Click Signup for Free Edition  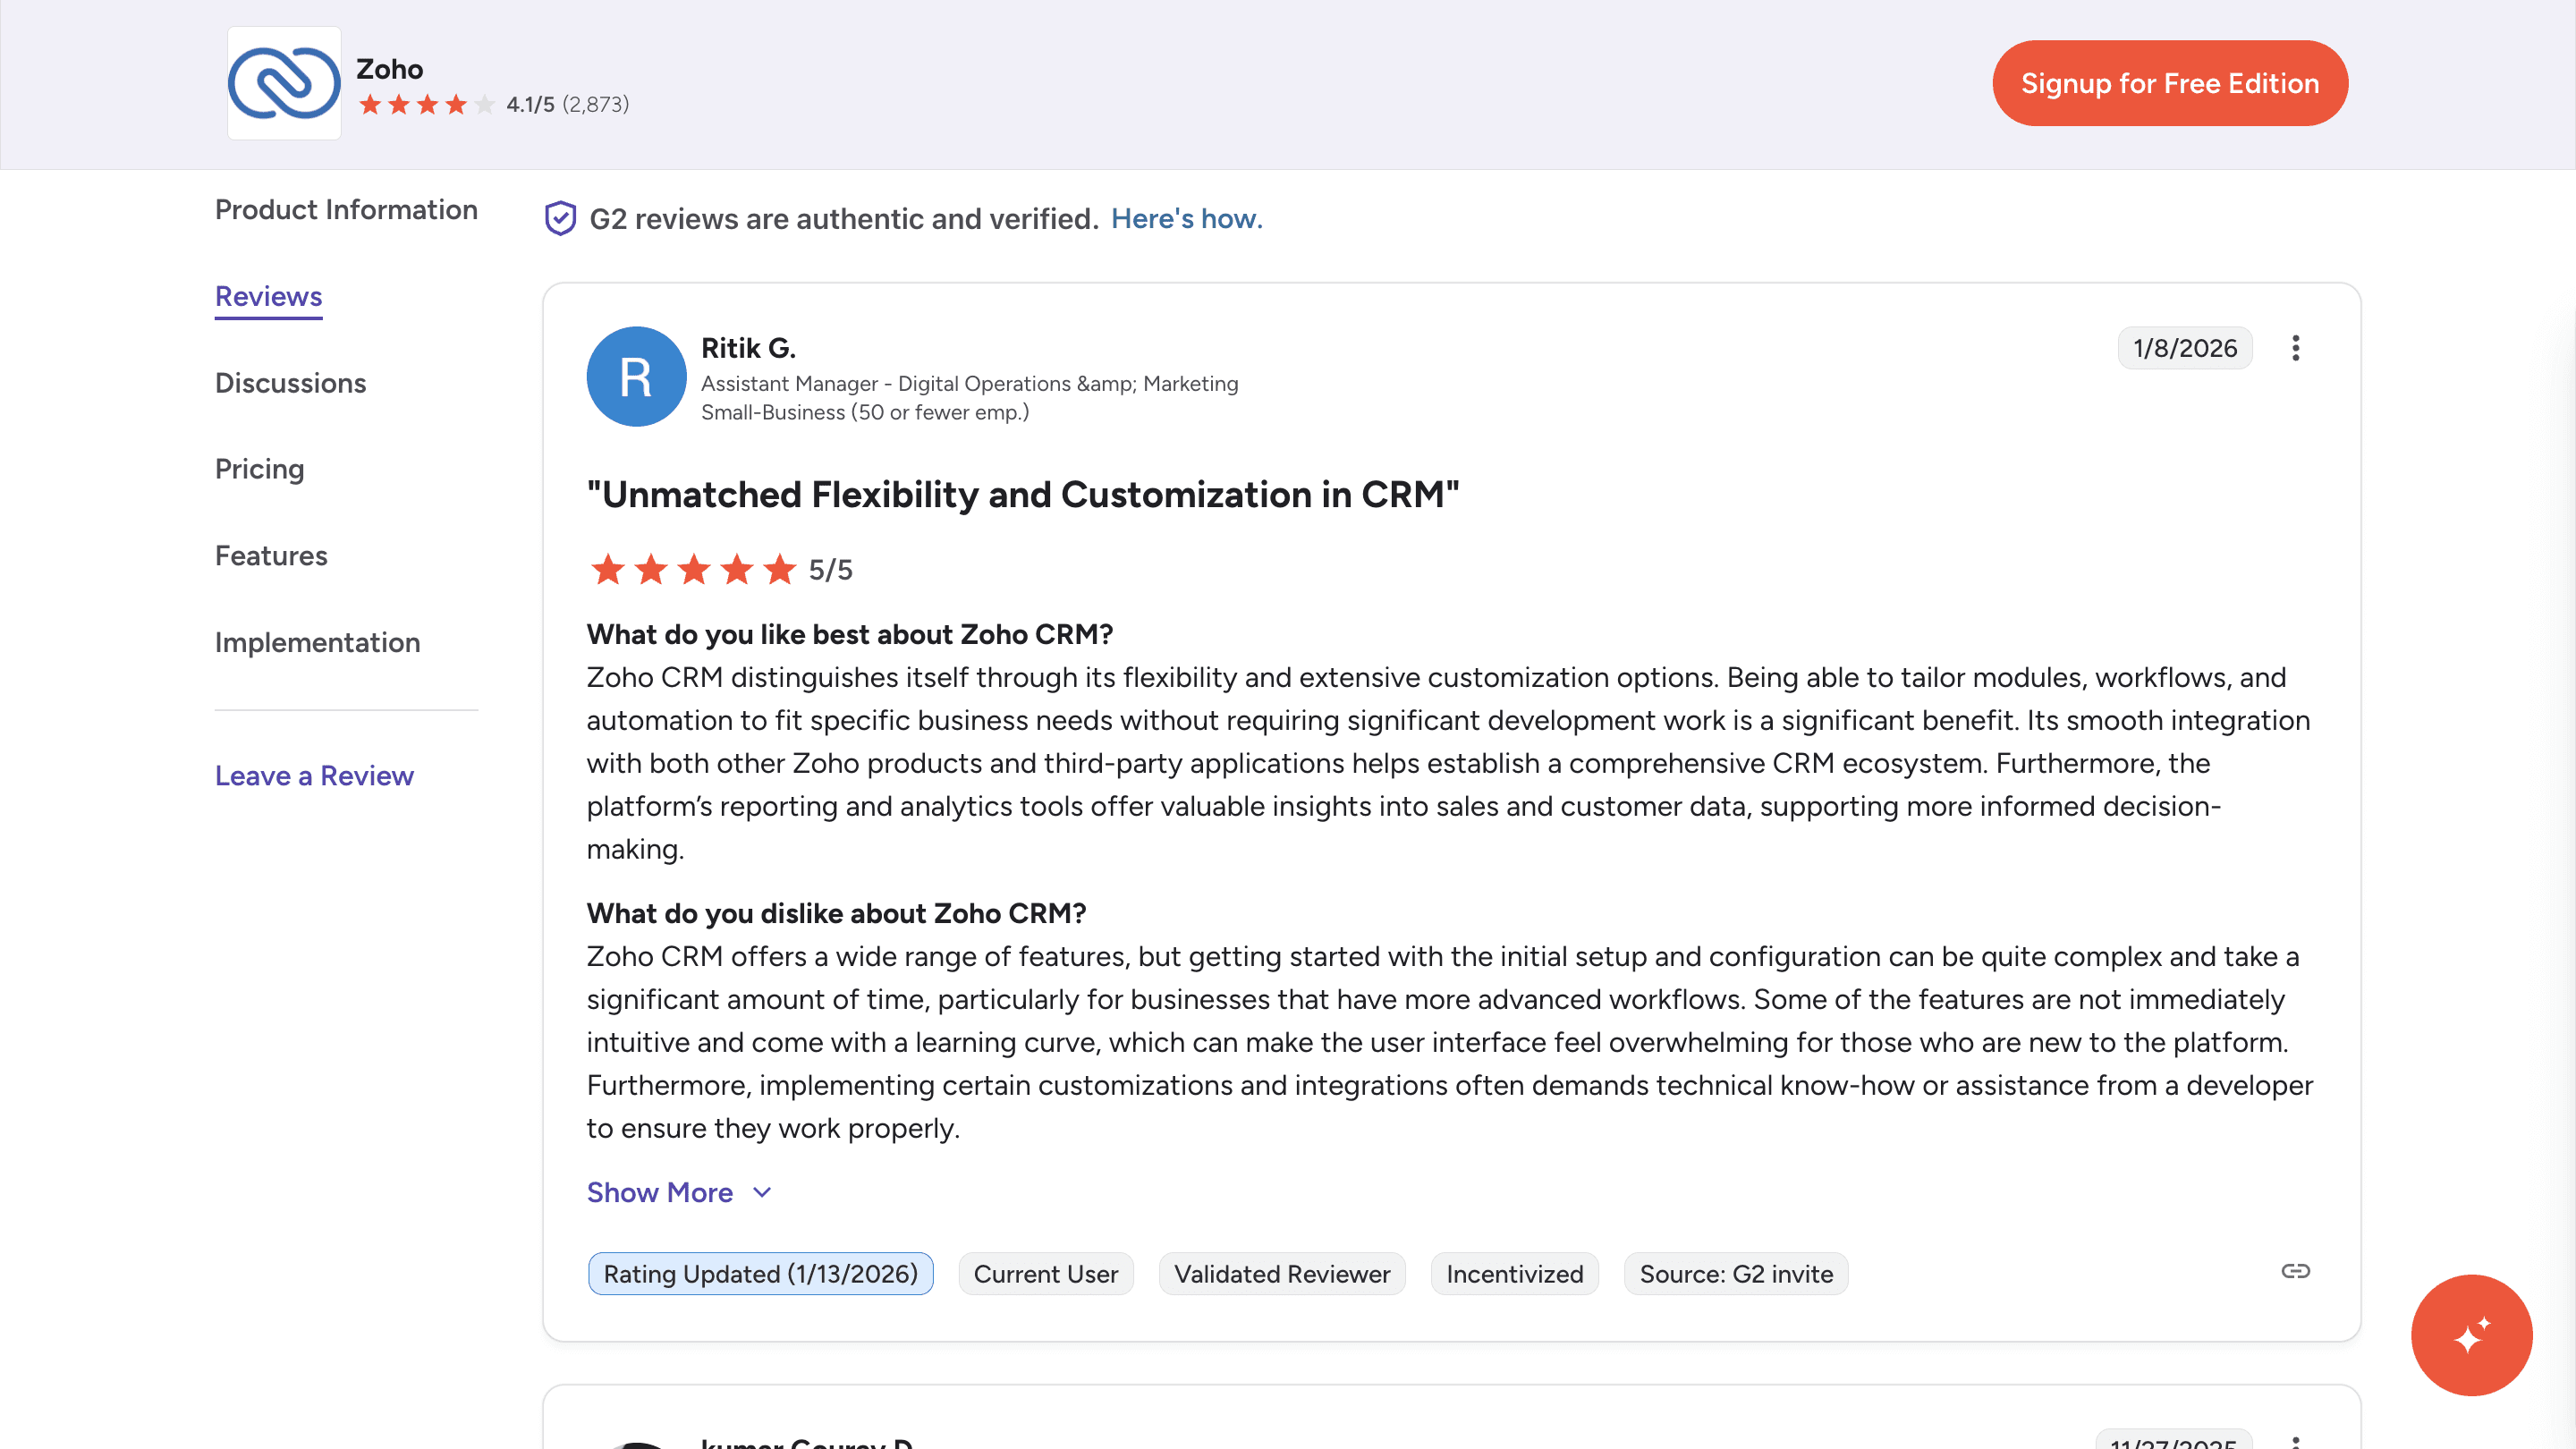click(2170, 83)
